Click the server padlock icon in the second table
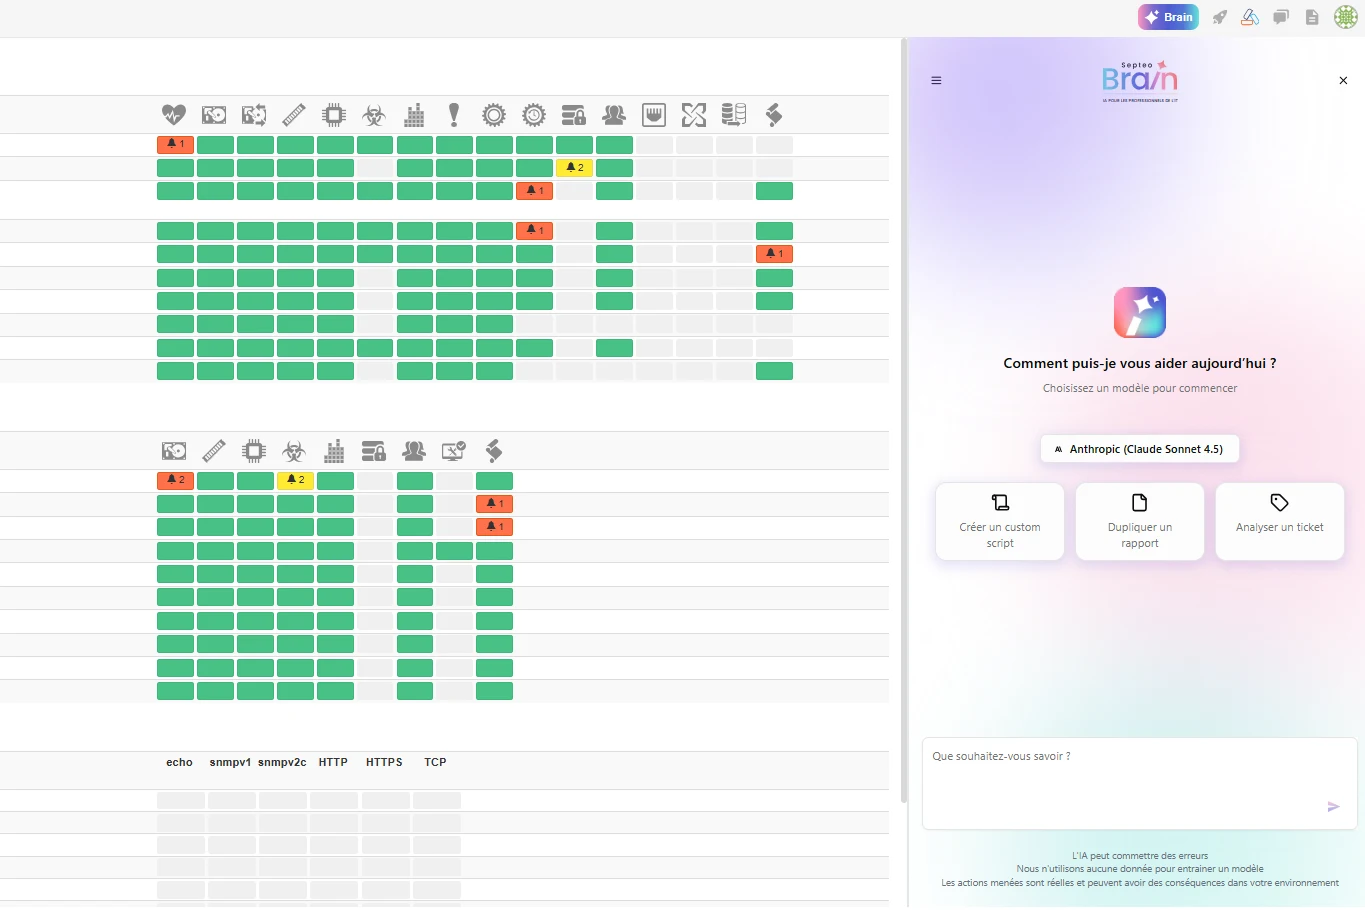Screen dimensions: 1365x910 (x=374, y=451)
